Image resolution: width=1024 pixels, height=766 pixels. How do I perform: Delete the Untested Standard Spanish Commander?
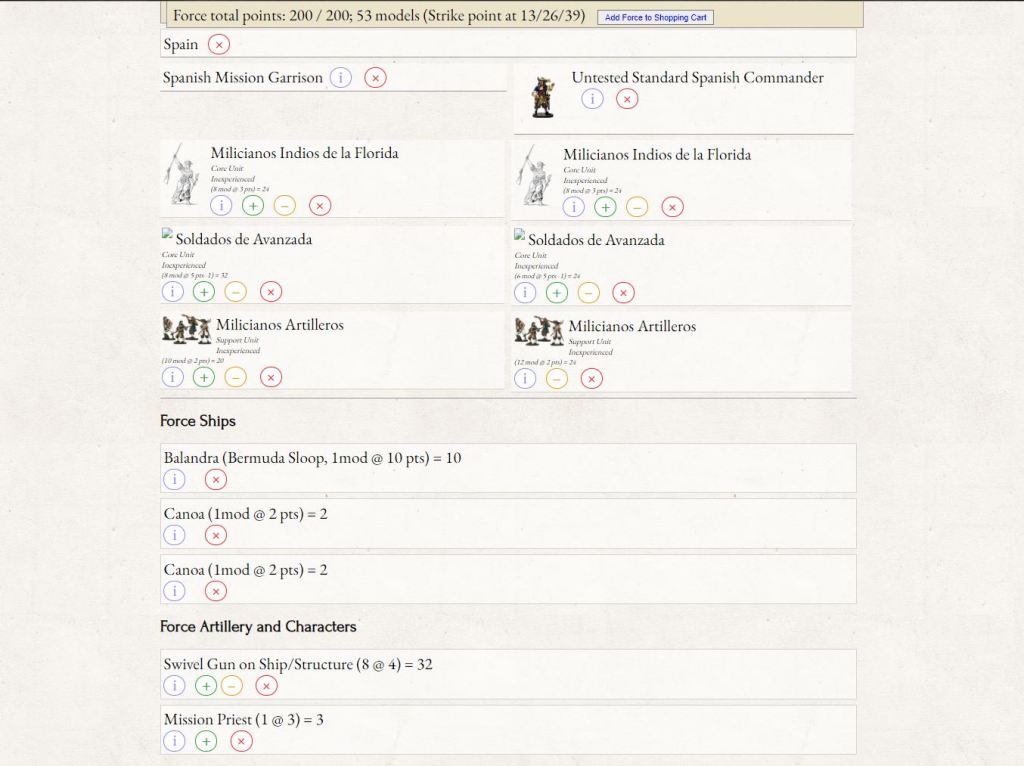(627, 98)
